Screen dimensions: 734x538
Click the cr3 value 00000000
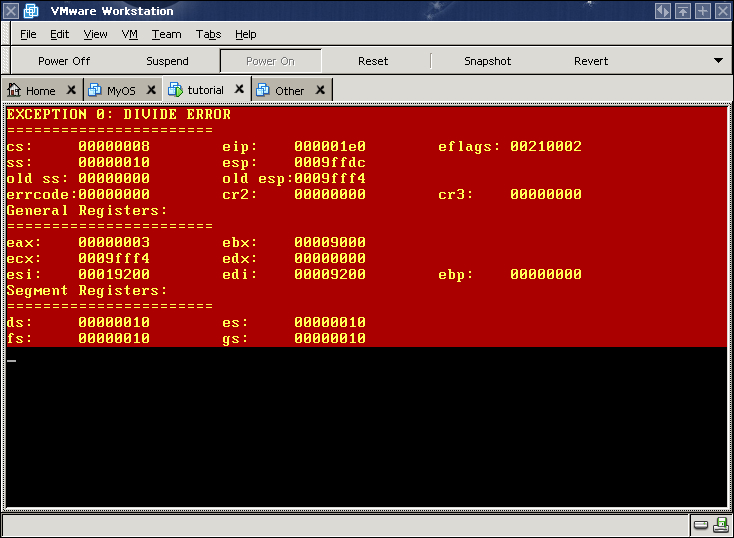pos(546,194)
